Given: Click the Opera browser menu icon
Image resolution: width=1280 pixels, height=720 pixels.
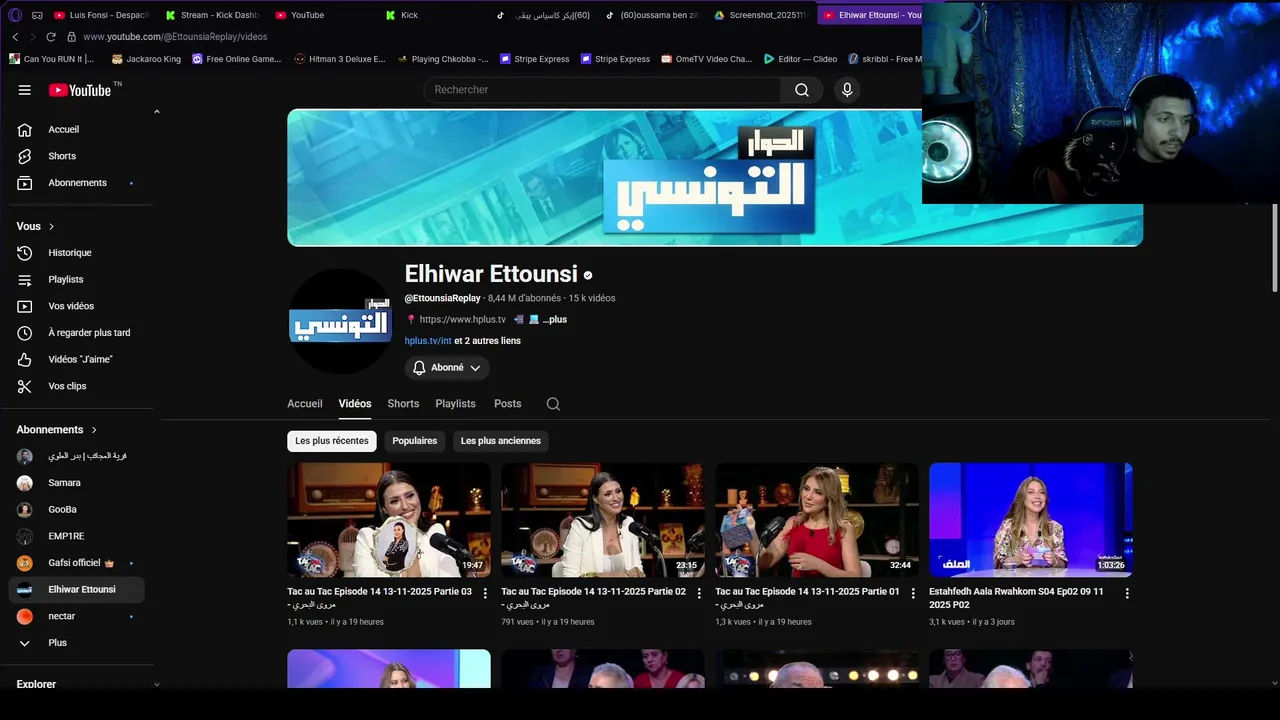Looking at the screenshot, I should [x=14, y=15].
